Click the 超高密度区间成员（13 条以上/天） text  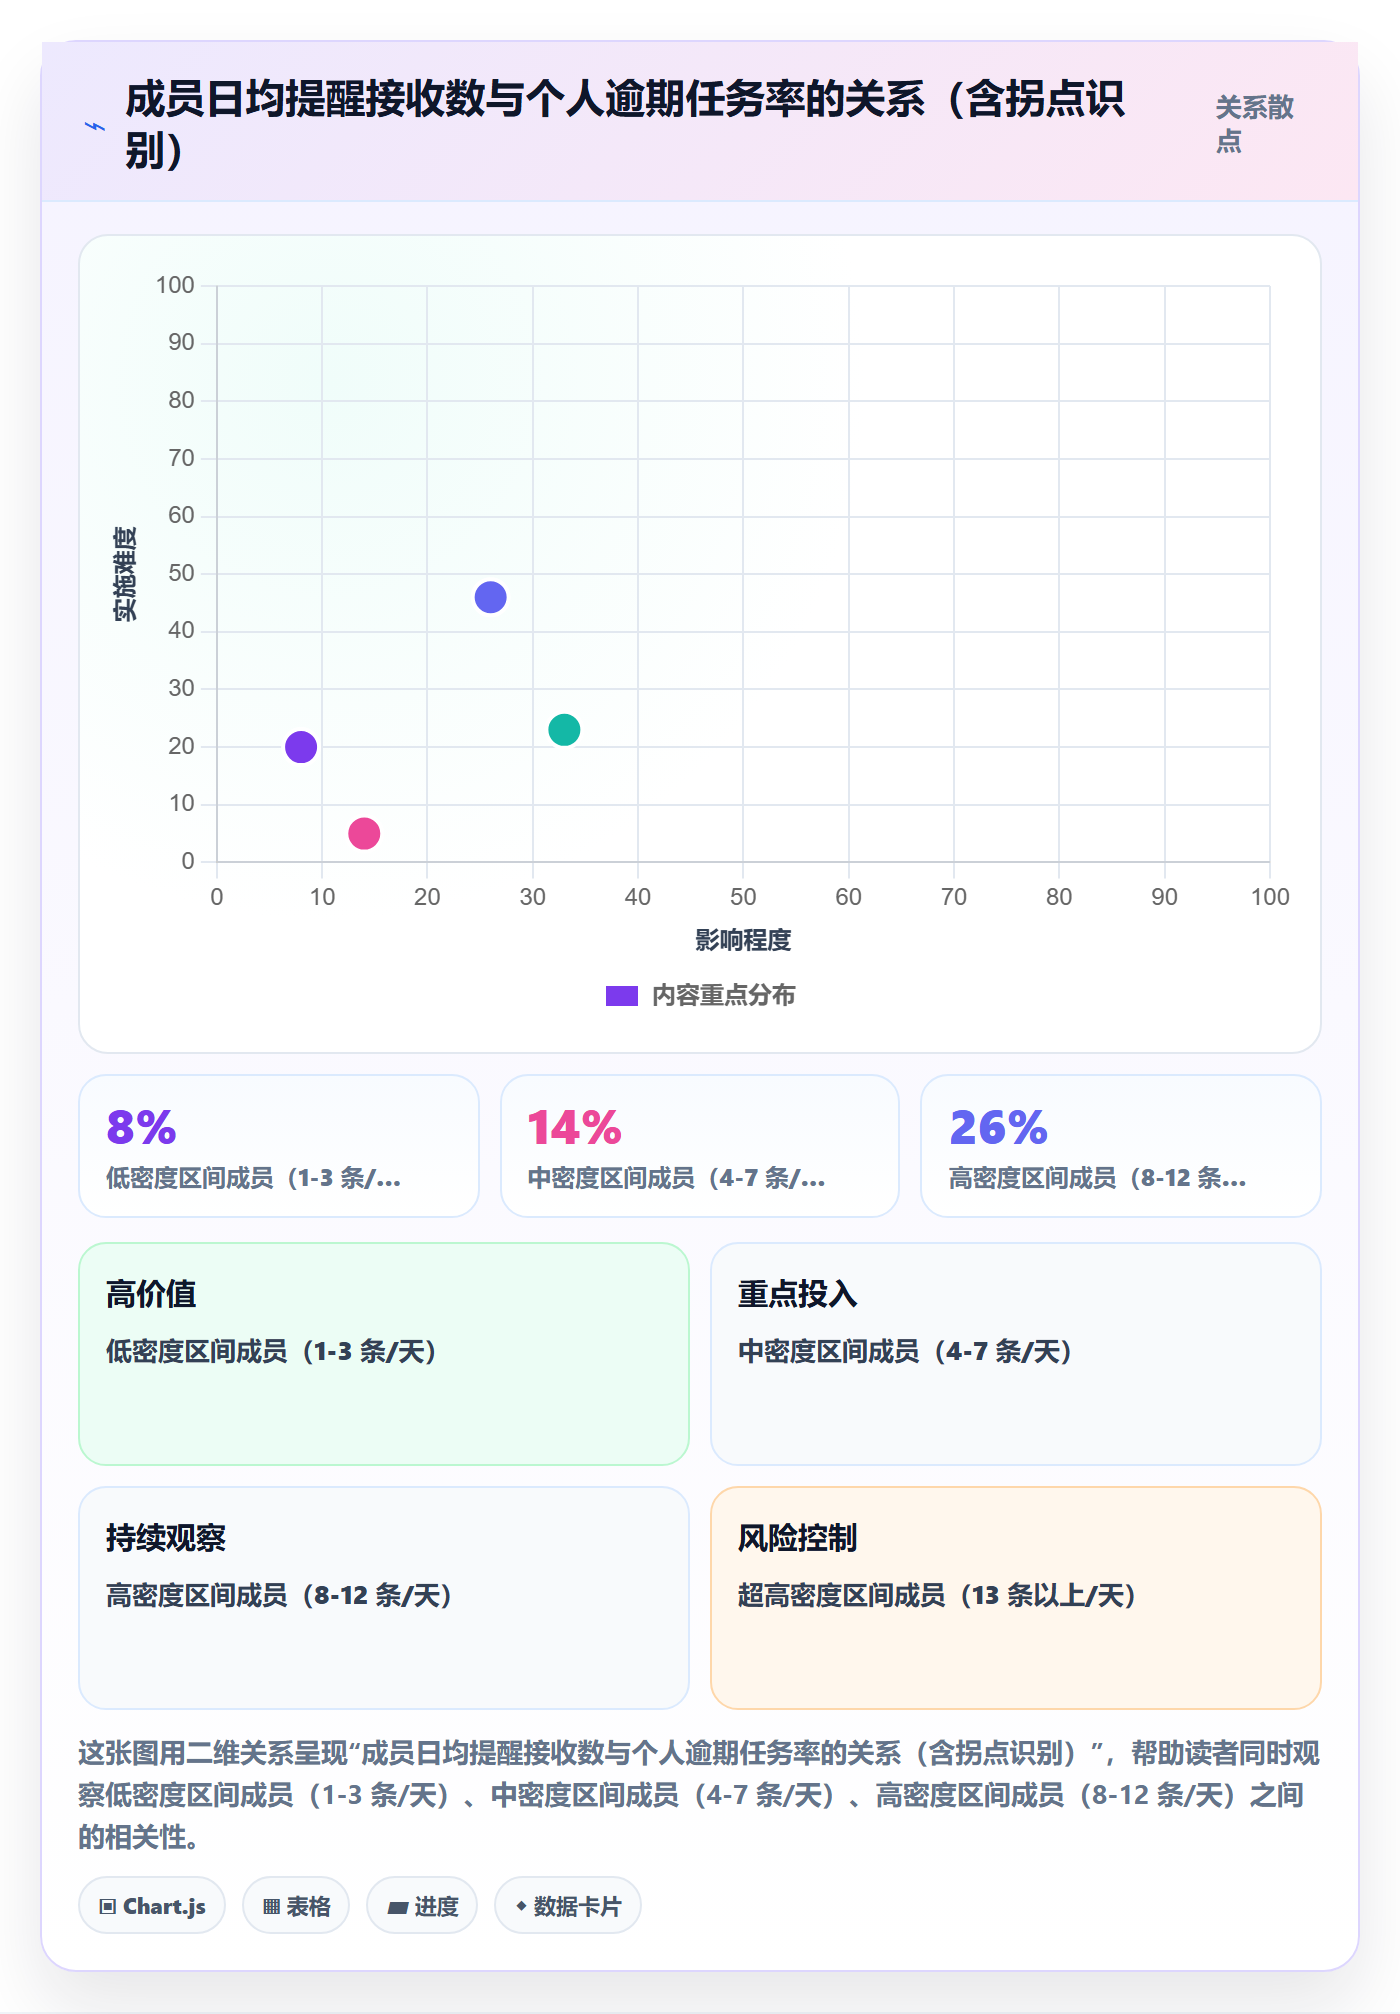coord(937,1595)
